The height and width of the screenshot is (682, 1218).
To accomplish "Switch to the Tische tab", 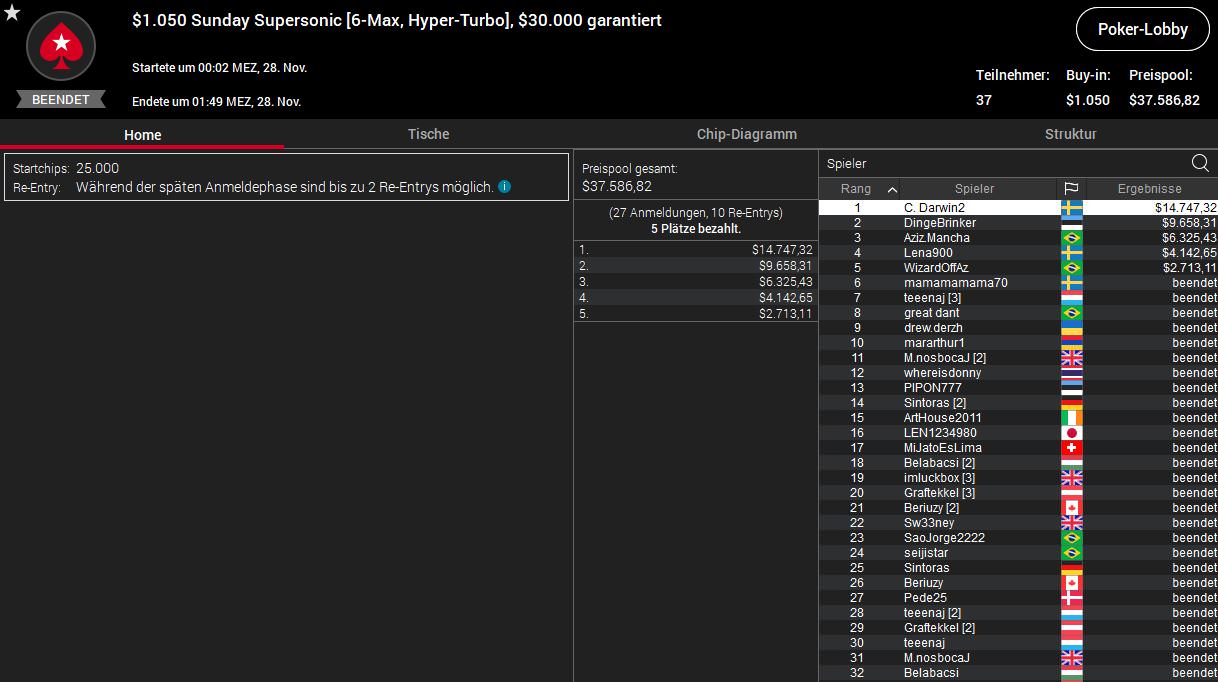I will (x=428, y=134).
